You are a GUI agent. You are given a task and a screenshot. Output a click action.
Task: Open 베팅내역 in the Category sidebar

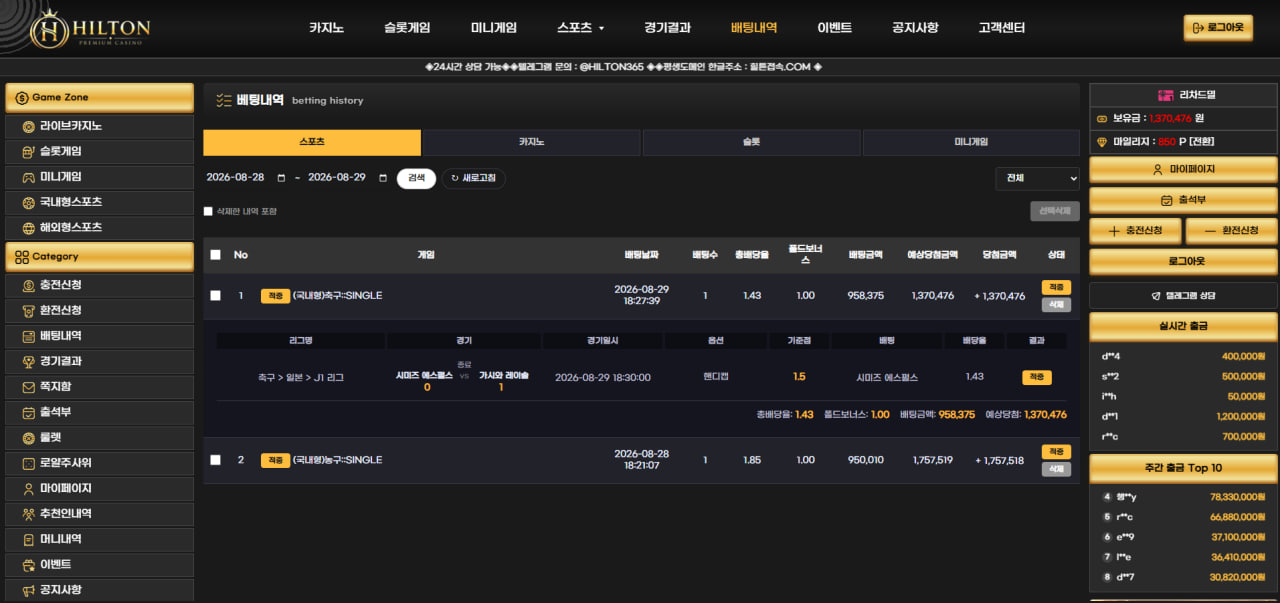coord(99,336)
